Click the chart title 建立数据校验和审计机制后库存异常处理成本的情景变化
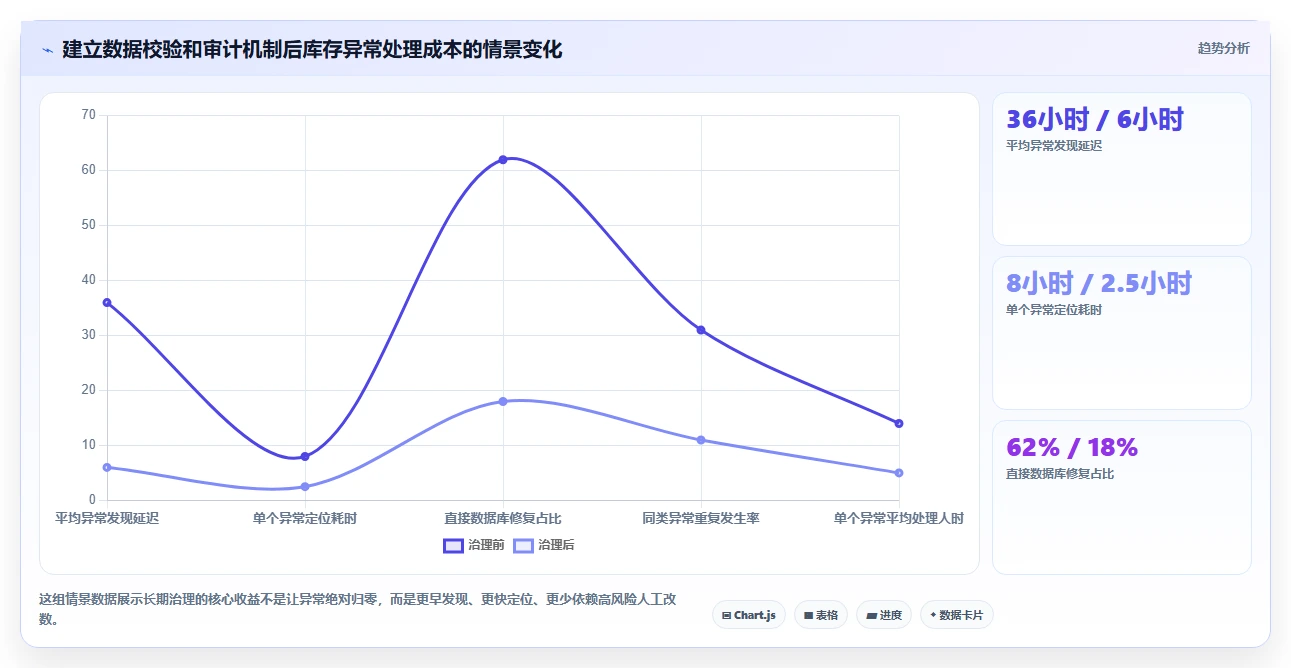The image size is (1291, 668). click(x=312, y=49)
